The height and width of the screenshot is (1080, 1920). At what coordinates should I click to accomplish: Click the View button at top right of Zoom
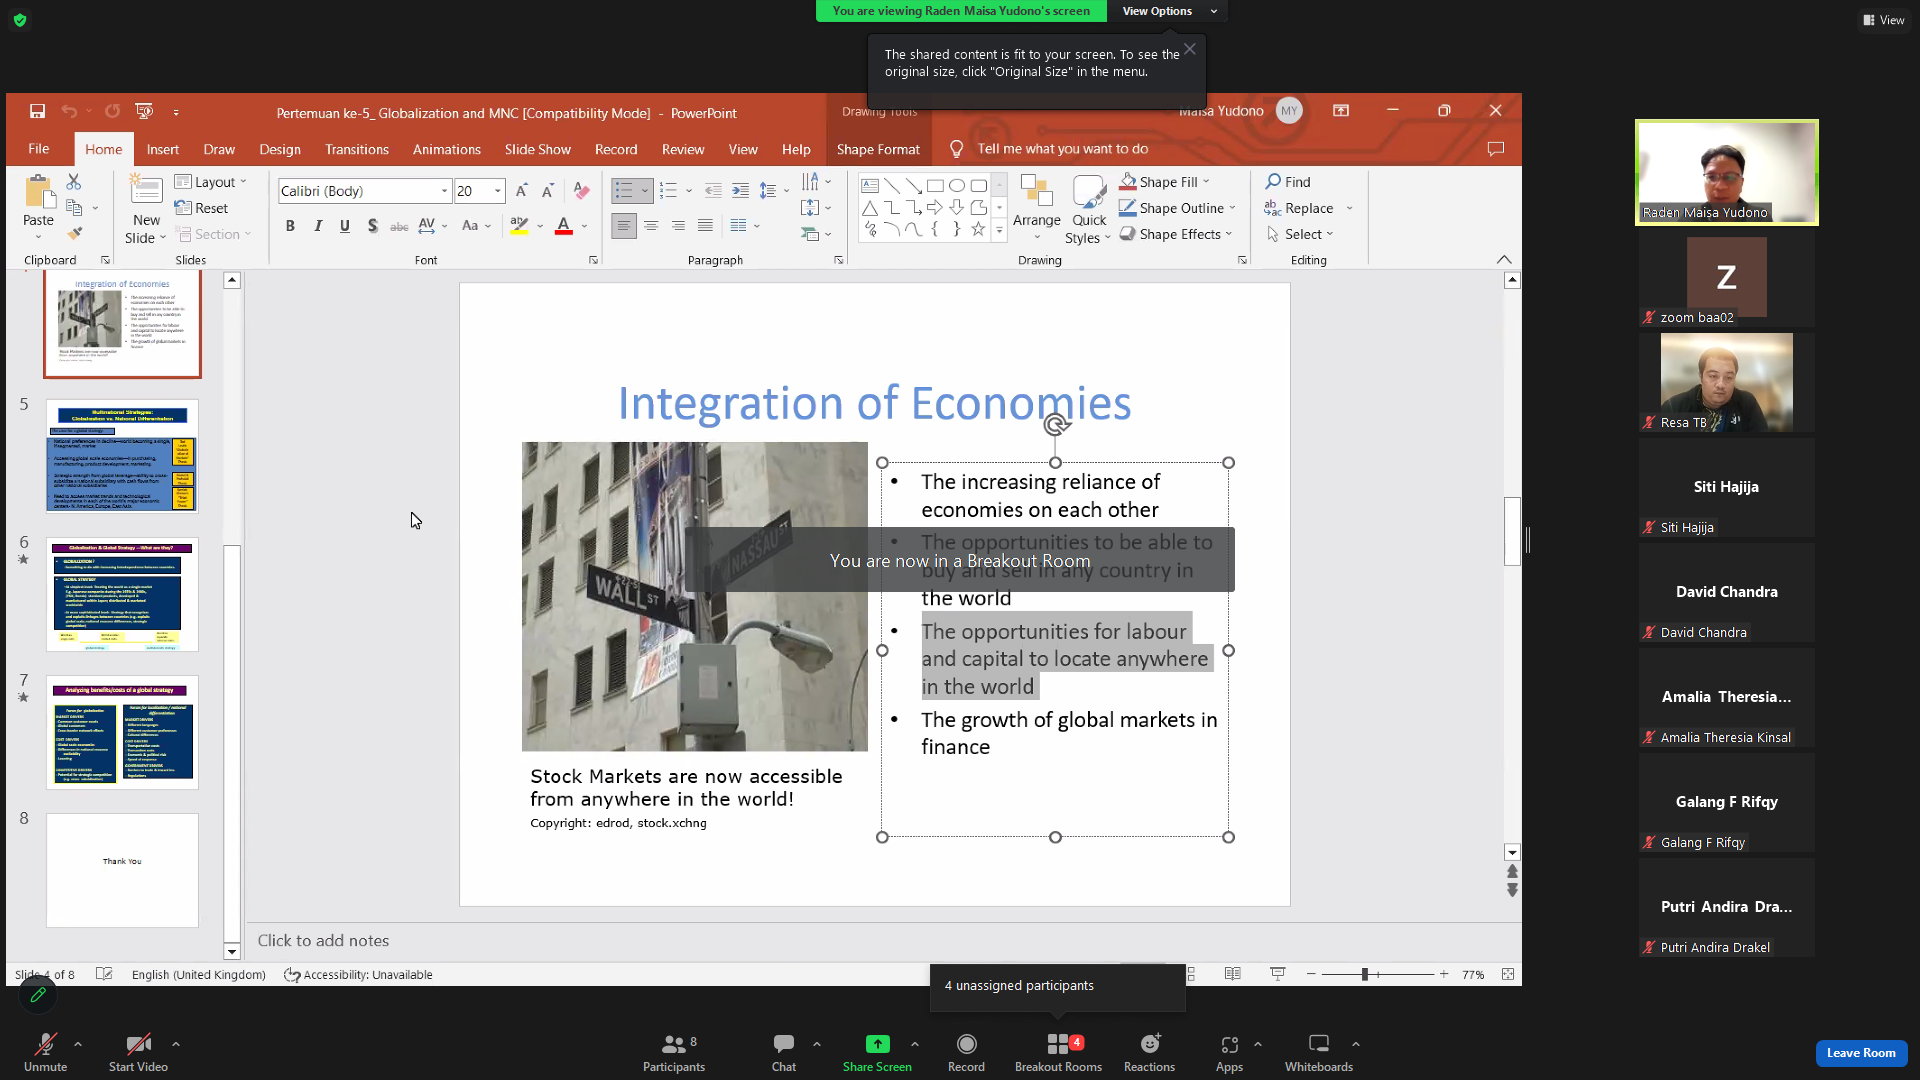pyautogui.click(x=1884, y=20)
